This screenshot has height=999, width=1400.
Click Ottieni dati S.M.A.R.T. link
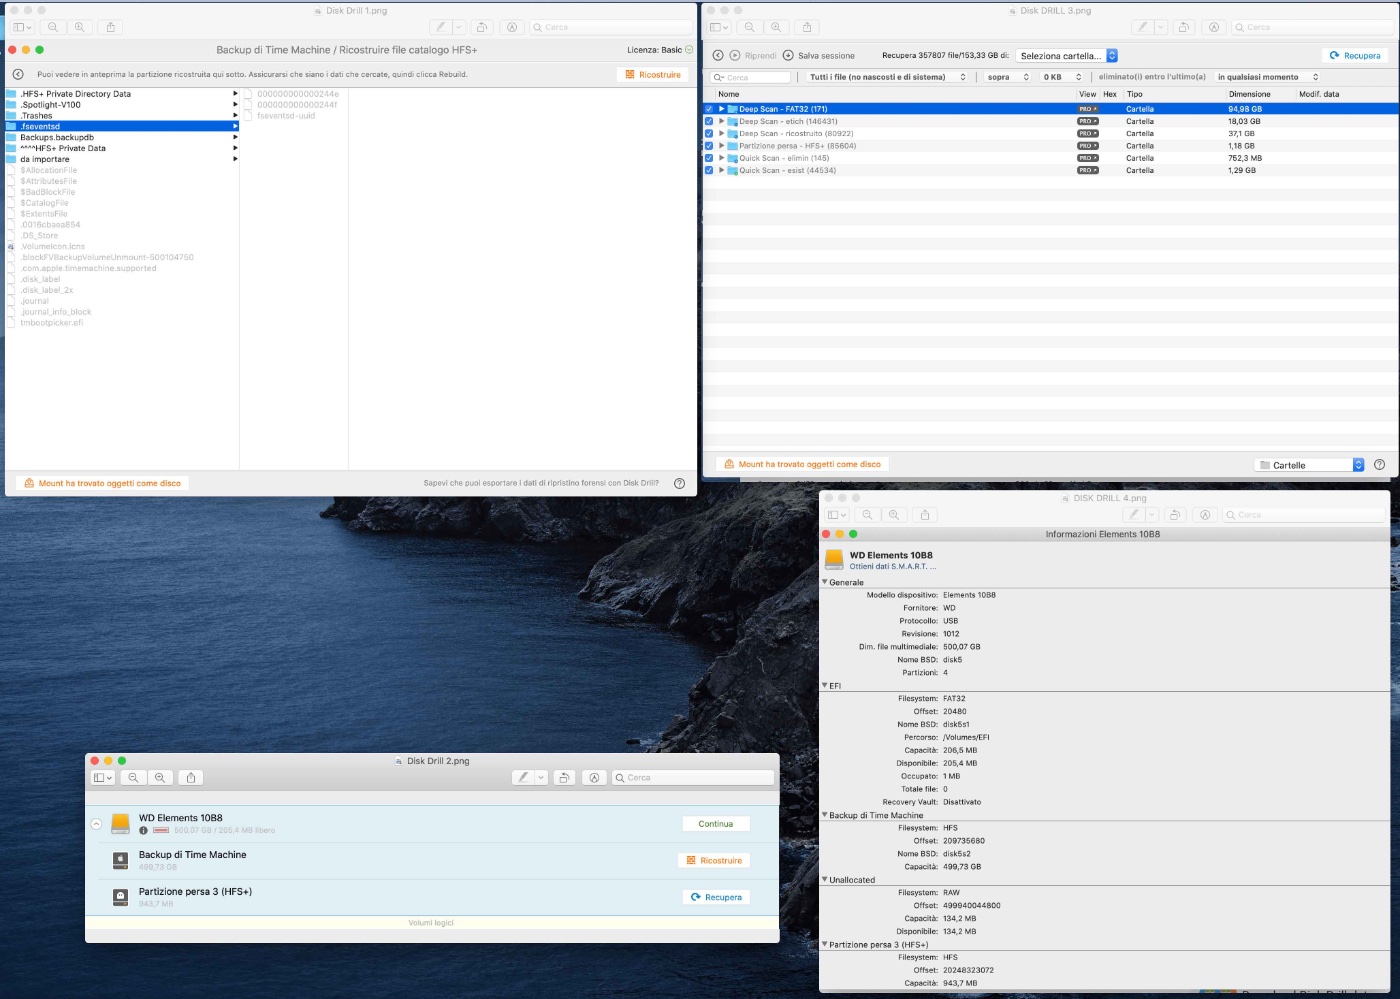[x=892, y=567]
